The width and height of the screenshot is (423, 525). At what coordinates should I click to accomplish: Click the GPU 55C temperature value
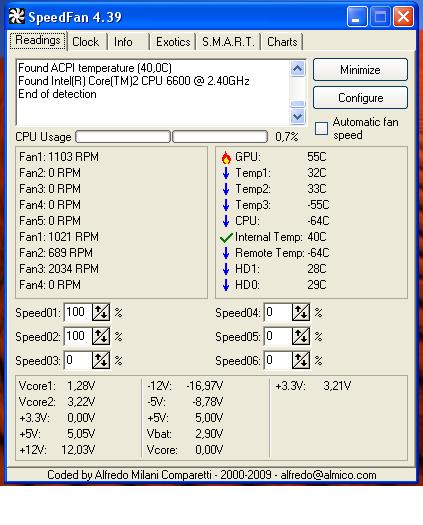tap(317, 157)
